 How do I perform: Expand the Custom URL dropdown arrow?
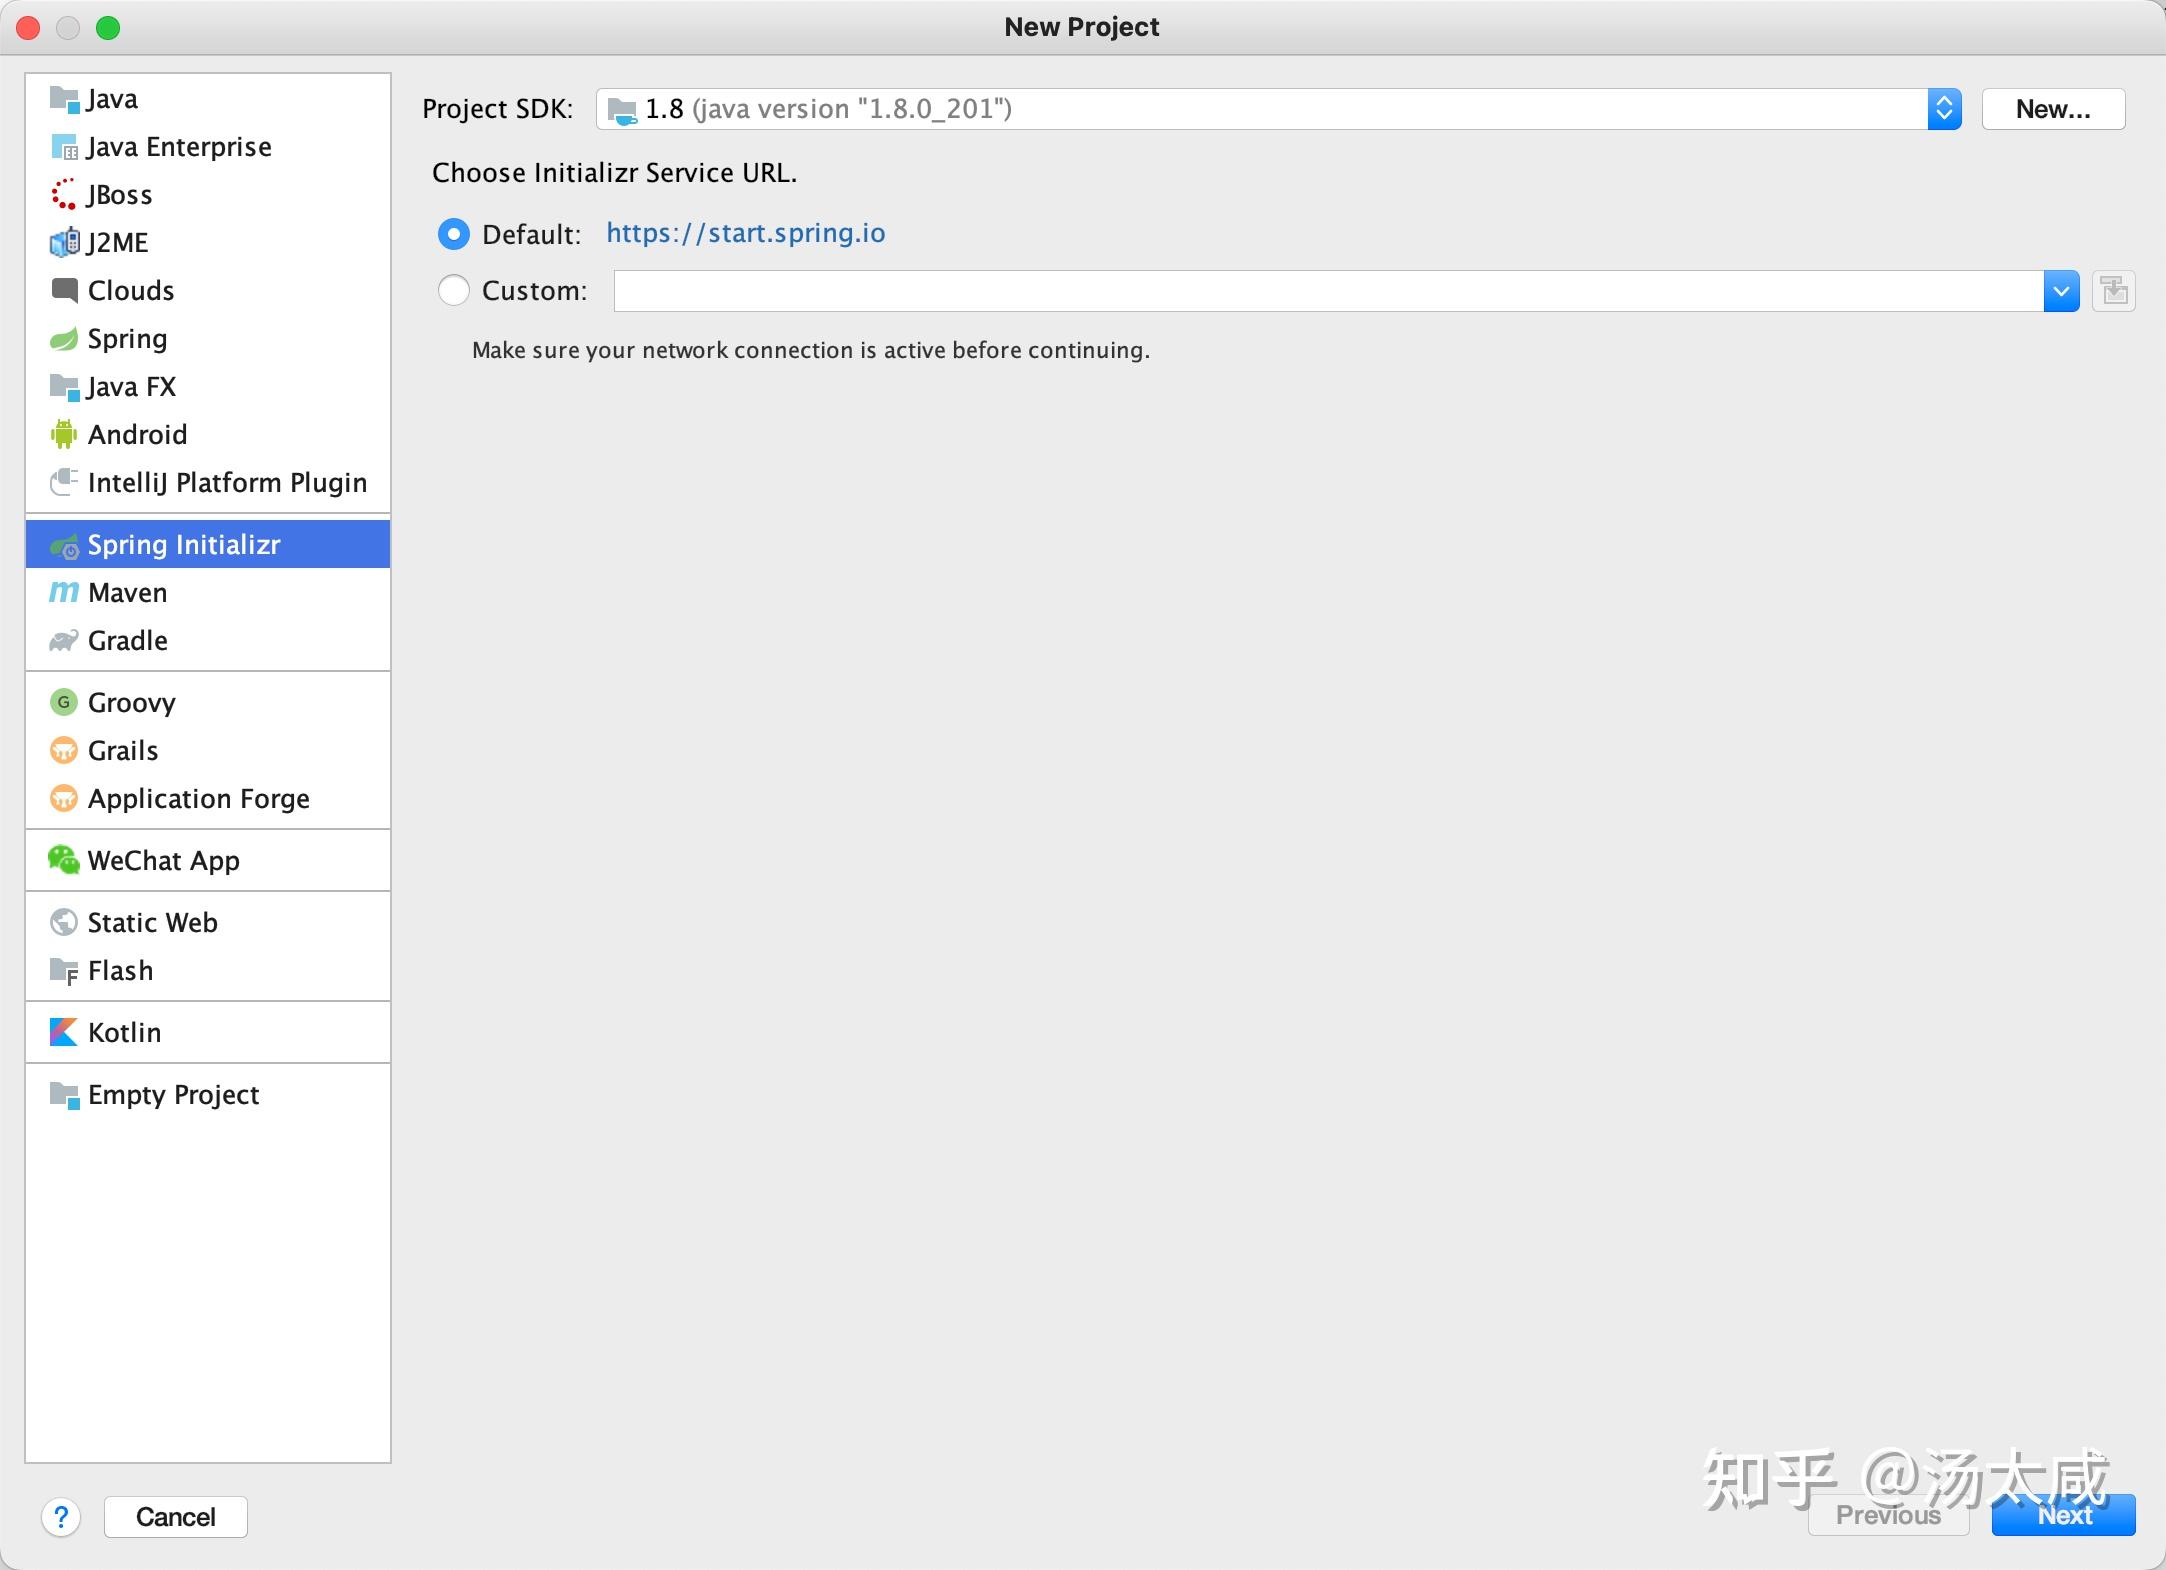pos(2061,291)
